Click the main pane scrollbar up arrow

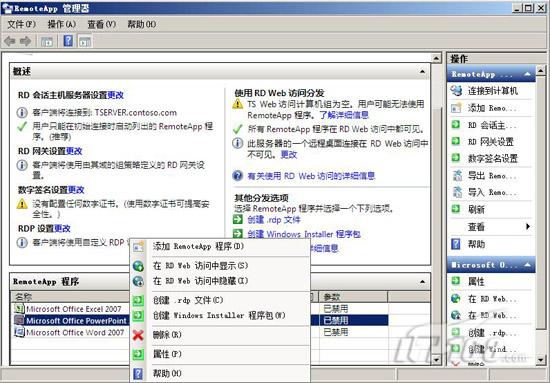[x=436, y=58]
